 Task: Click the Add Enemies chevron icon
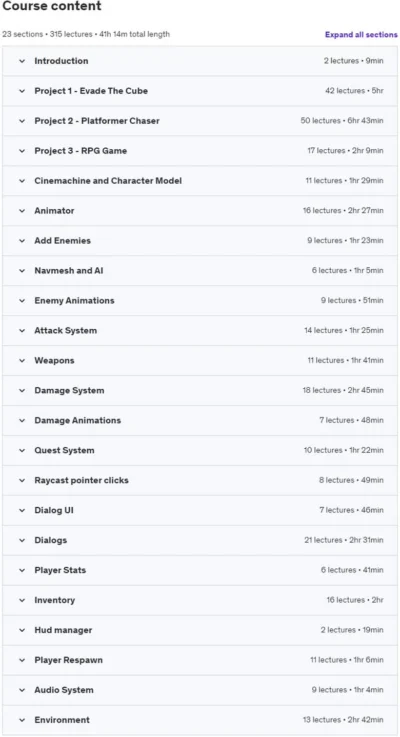pos(22,241)
